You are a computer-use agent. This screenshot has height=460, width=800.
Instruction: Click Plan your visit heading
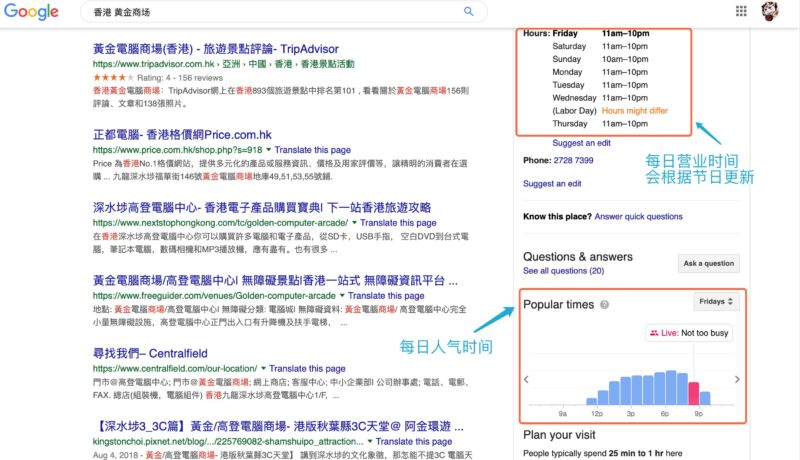(559, 435)
